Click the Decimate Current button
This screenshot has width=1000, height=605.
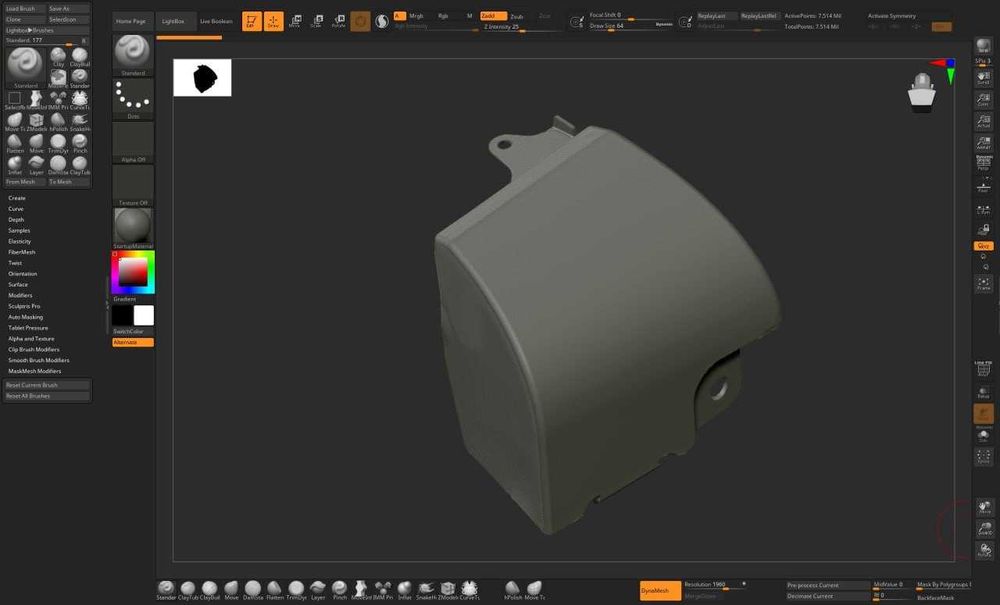pos(827,596)
